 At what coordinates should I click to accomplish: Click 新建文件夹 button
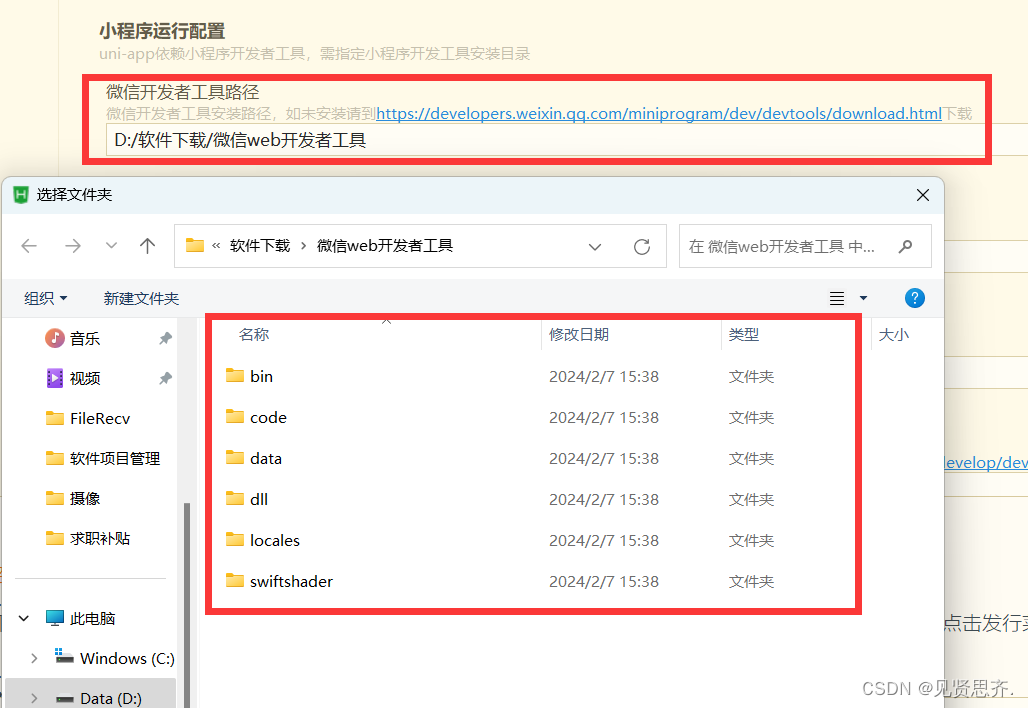click(141, 298)
